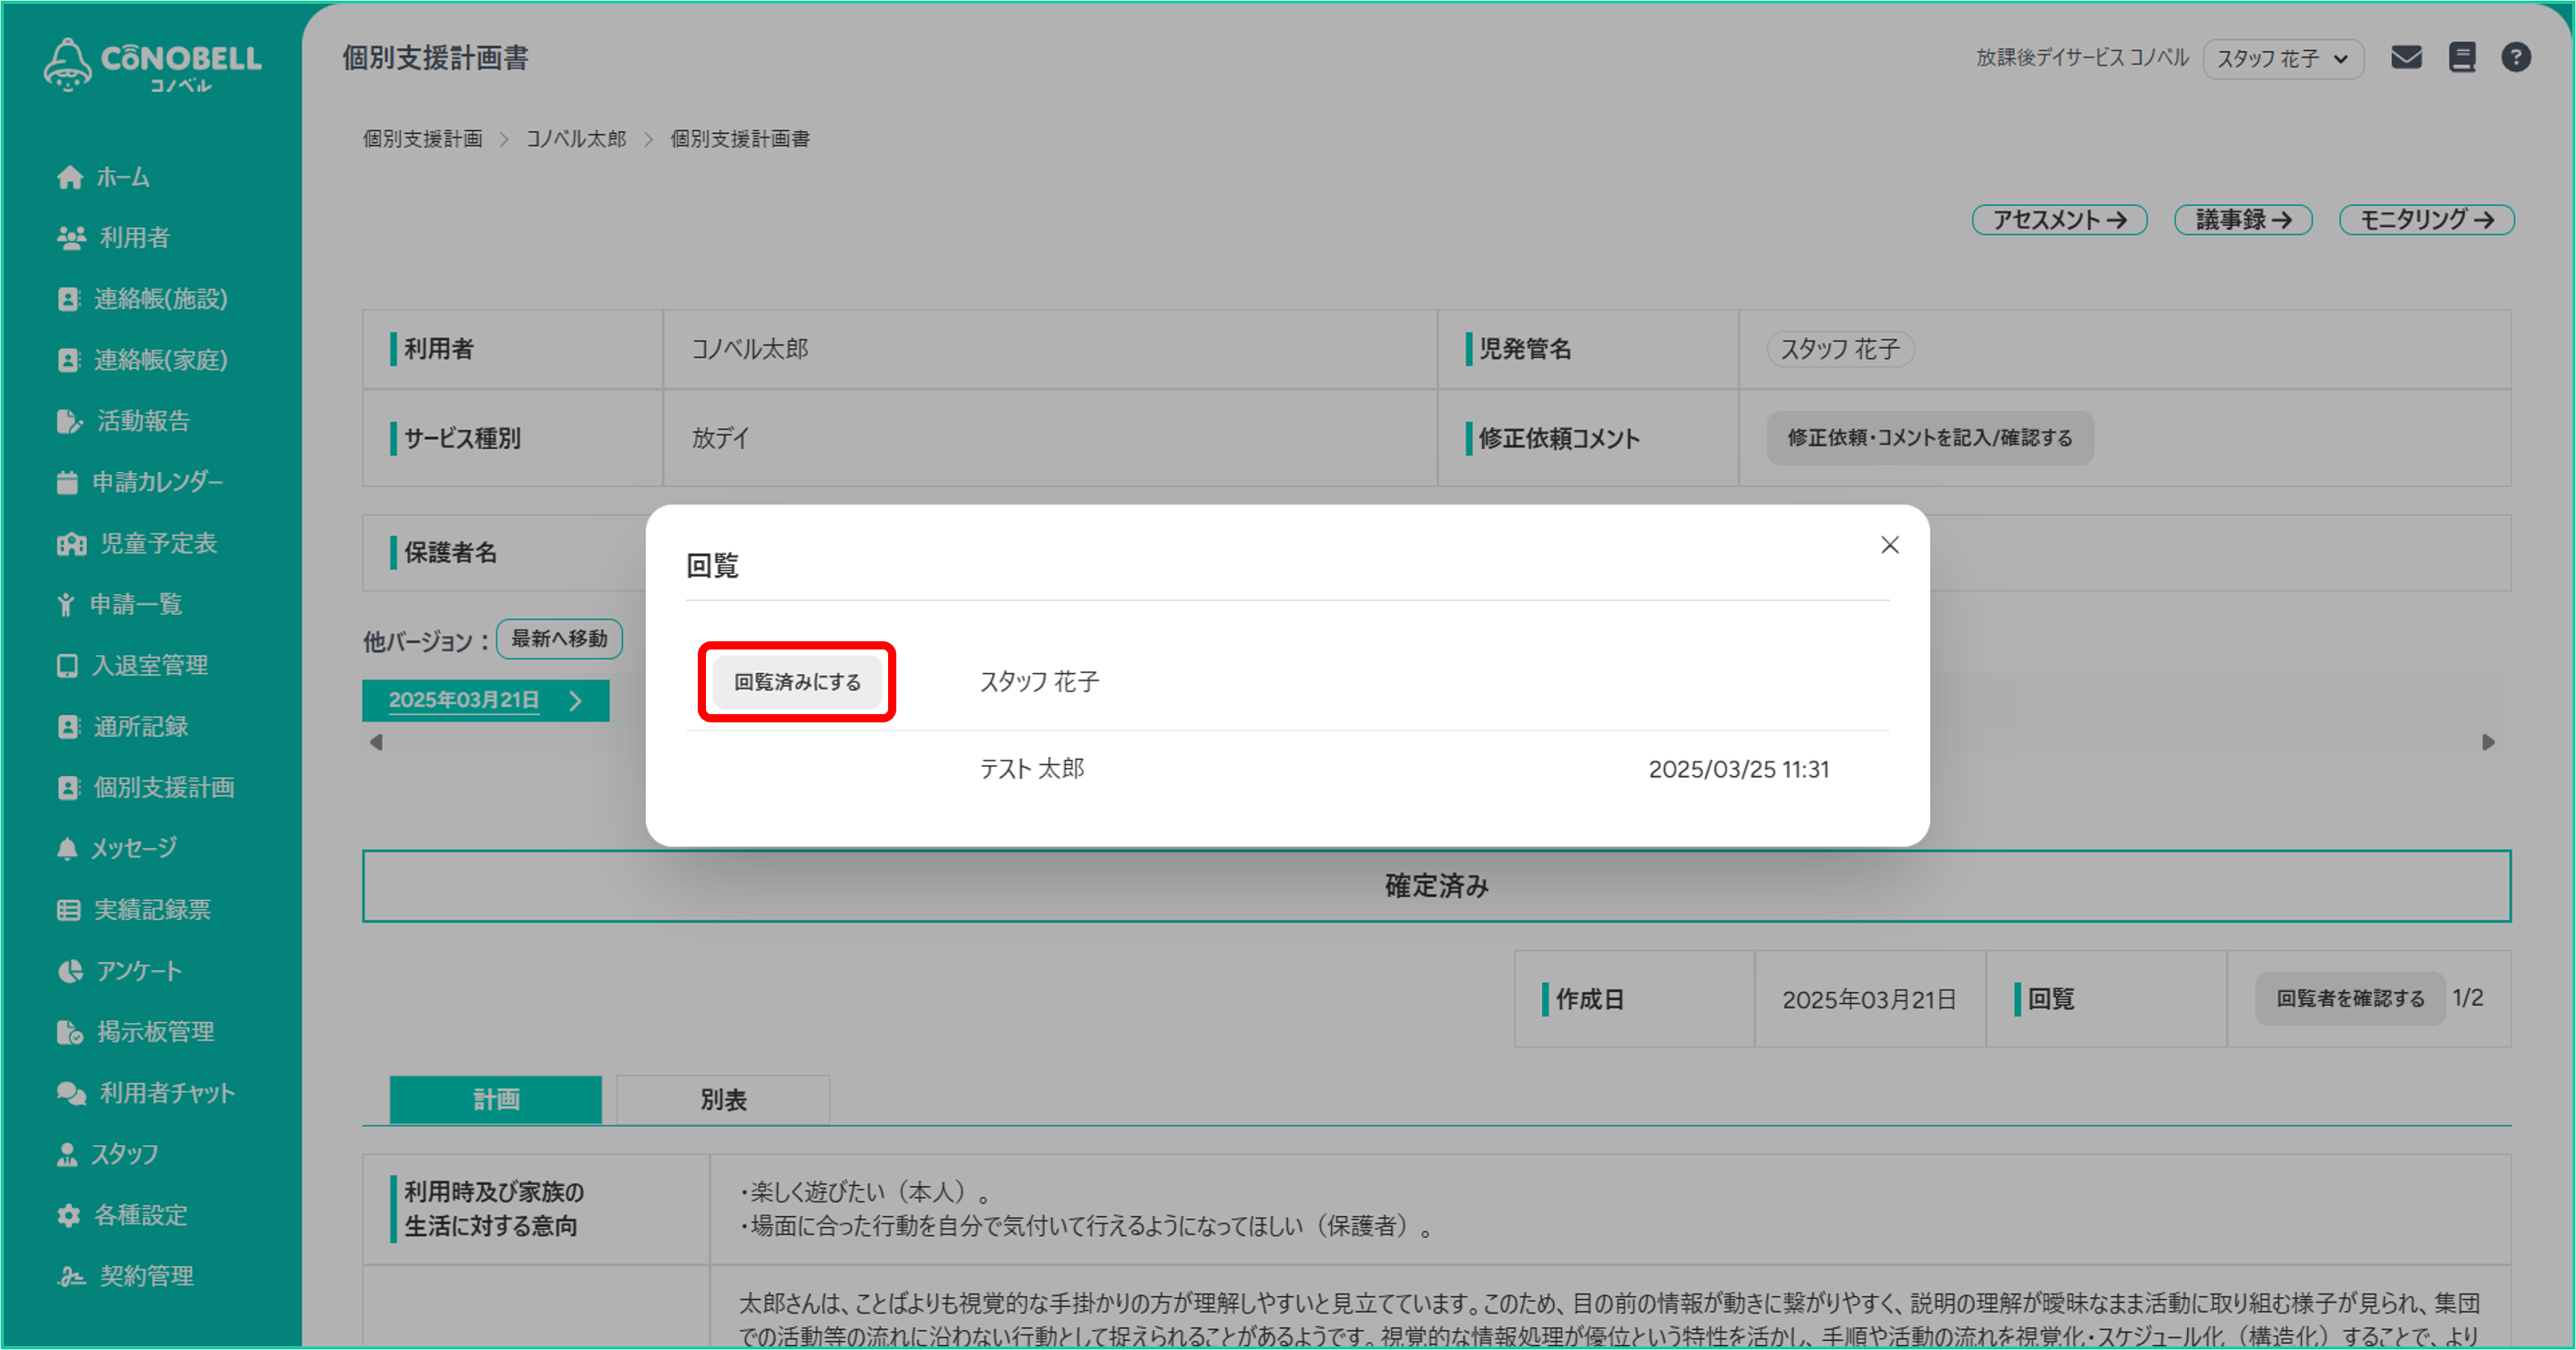This screenshot has width=2576, height=1350.
Task: Close the 回覧 dialog with X
Action: 1889,545
